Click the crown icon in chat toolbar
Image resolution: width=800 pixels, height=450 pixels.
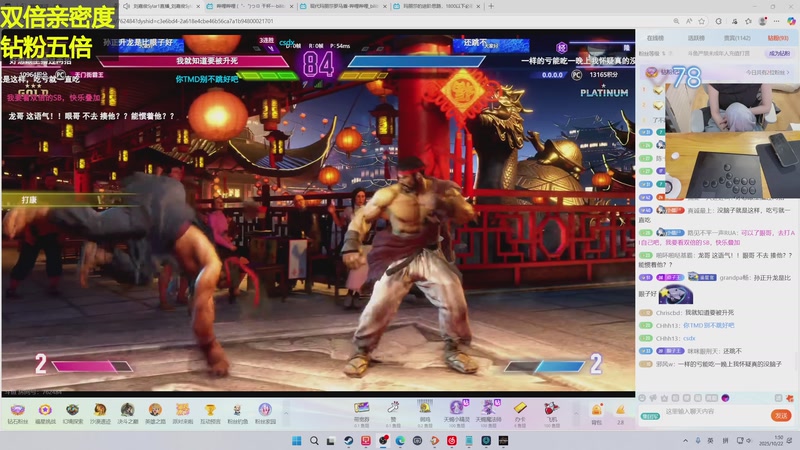coord(664,398)
